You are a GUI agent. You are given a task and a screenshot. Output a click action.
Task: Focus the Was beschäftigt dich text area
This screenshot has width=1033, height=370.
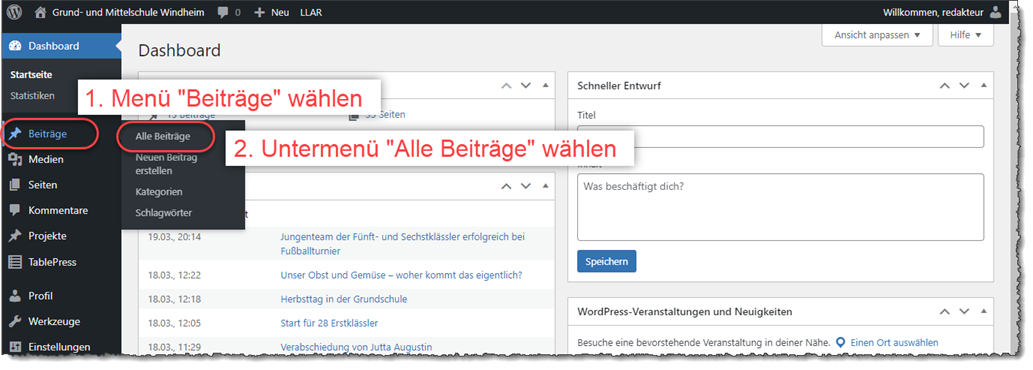(x=780, y=207)
